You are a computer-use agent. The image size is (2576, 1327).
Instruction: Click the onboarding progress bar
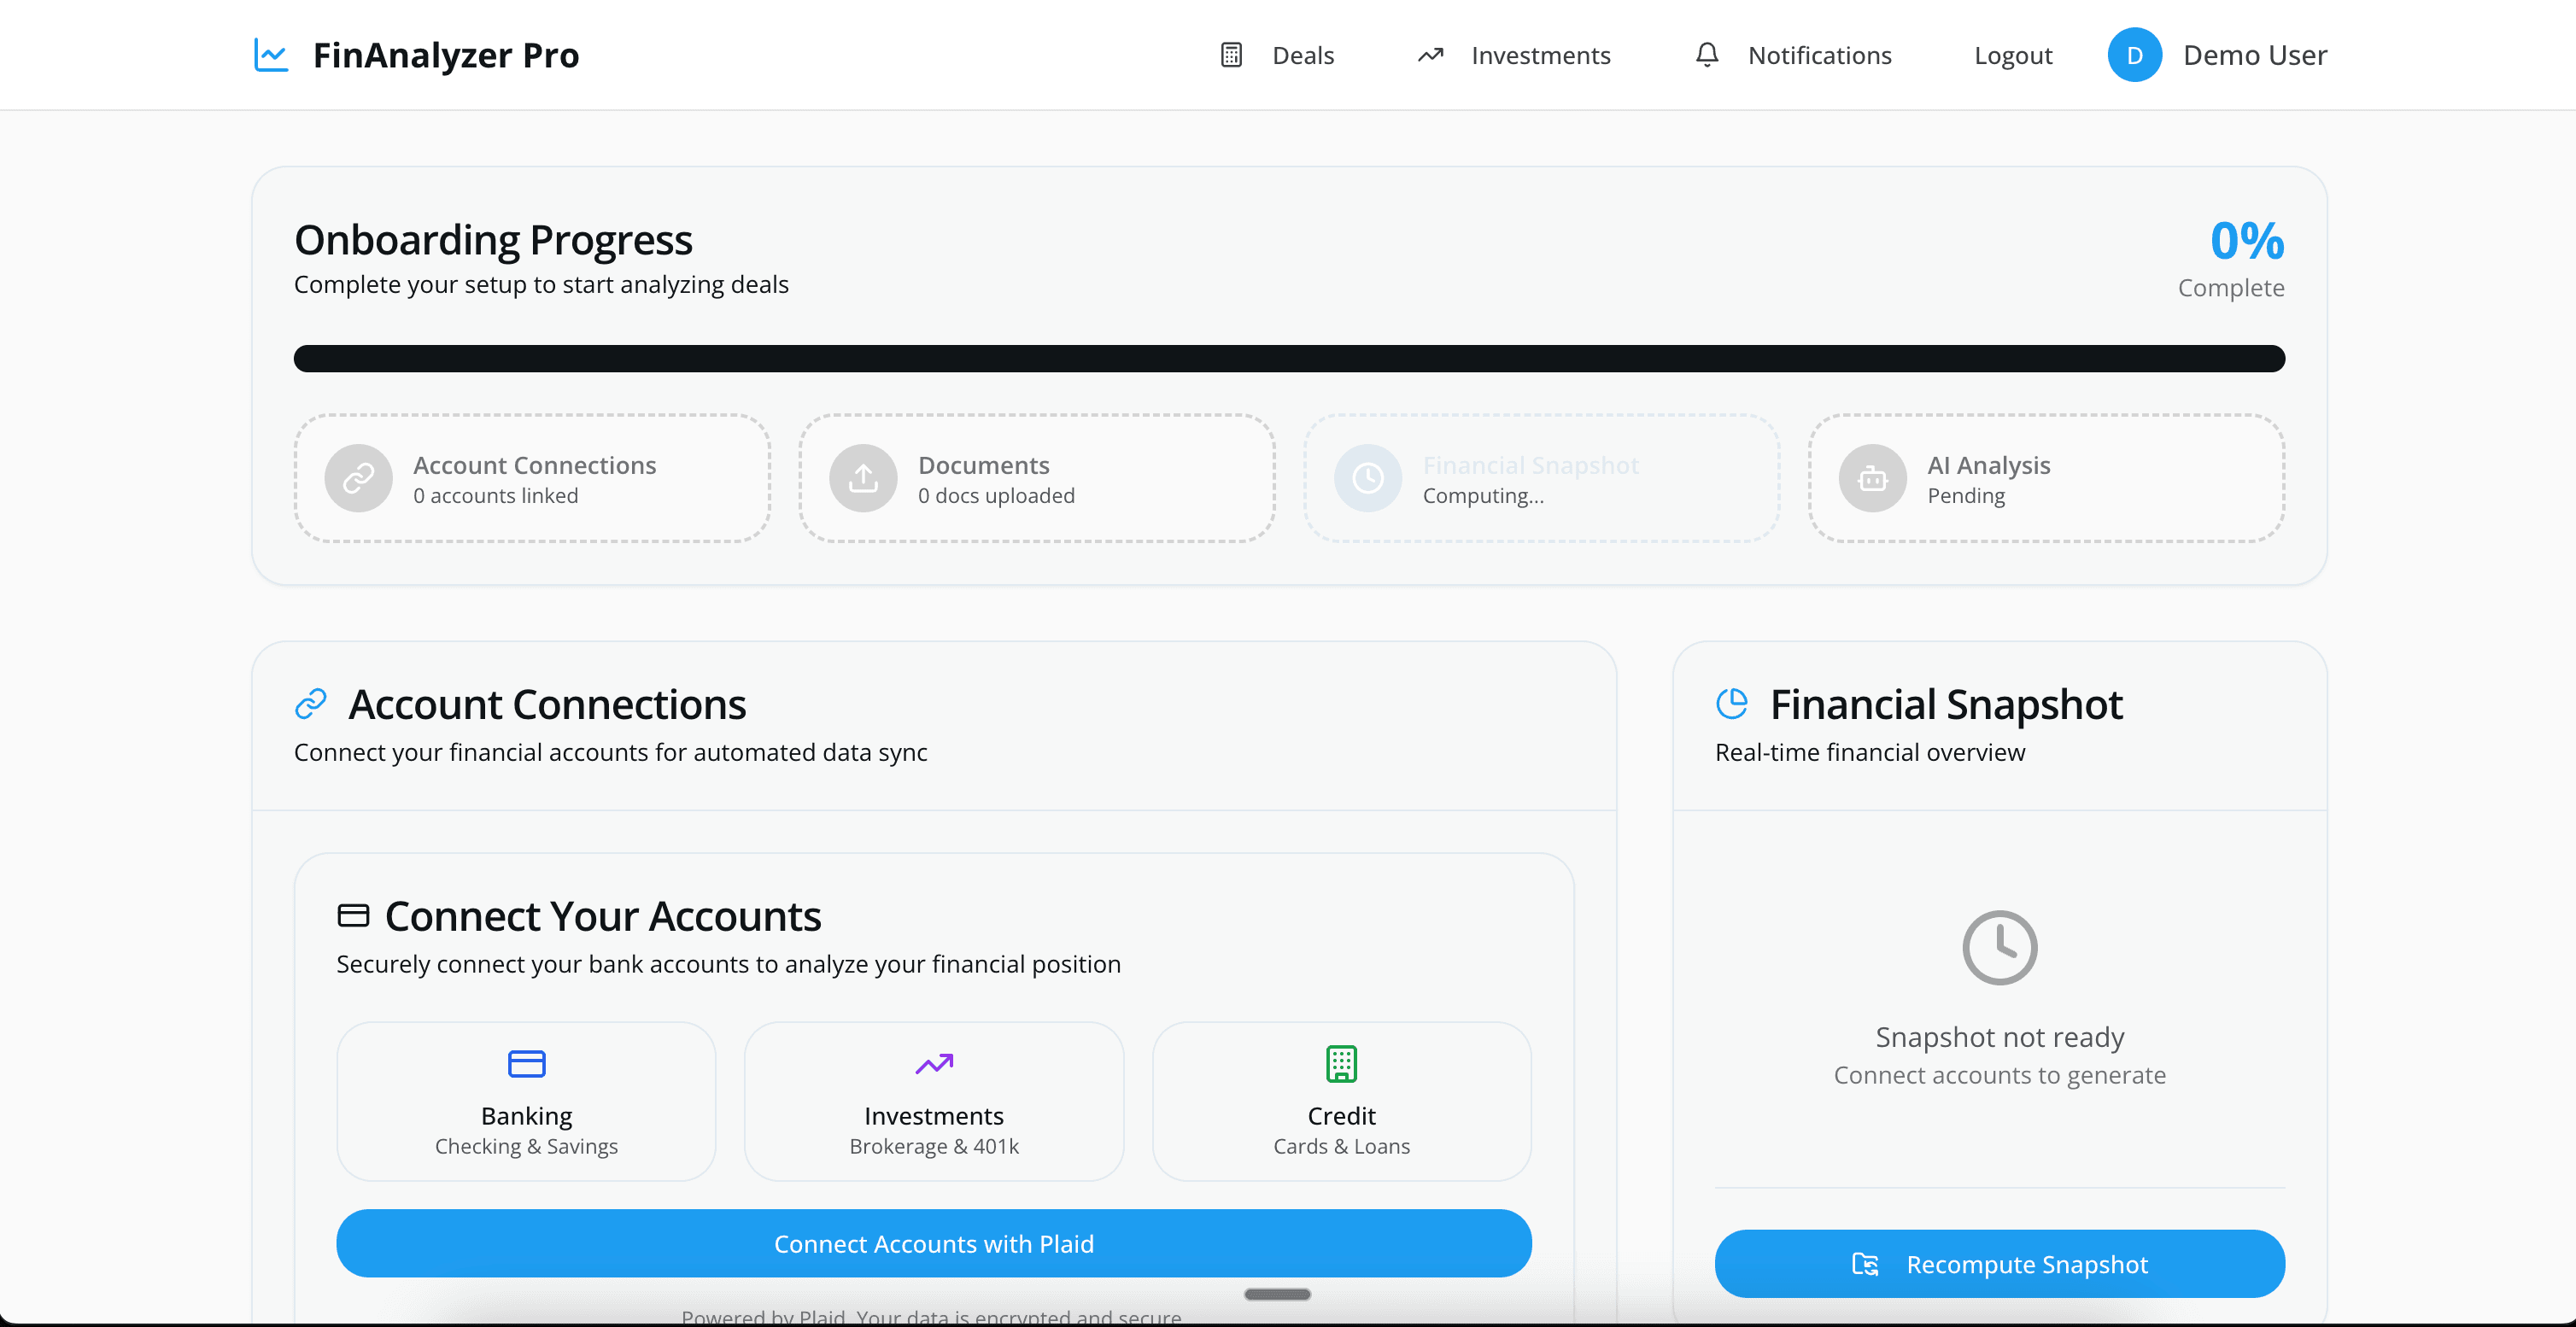[1288, 358]
